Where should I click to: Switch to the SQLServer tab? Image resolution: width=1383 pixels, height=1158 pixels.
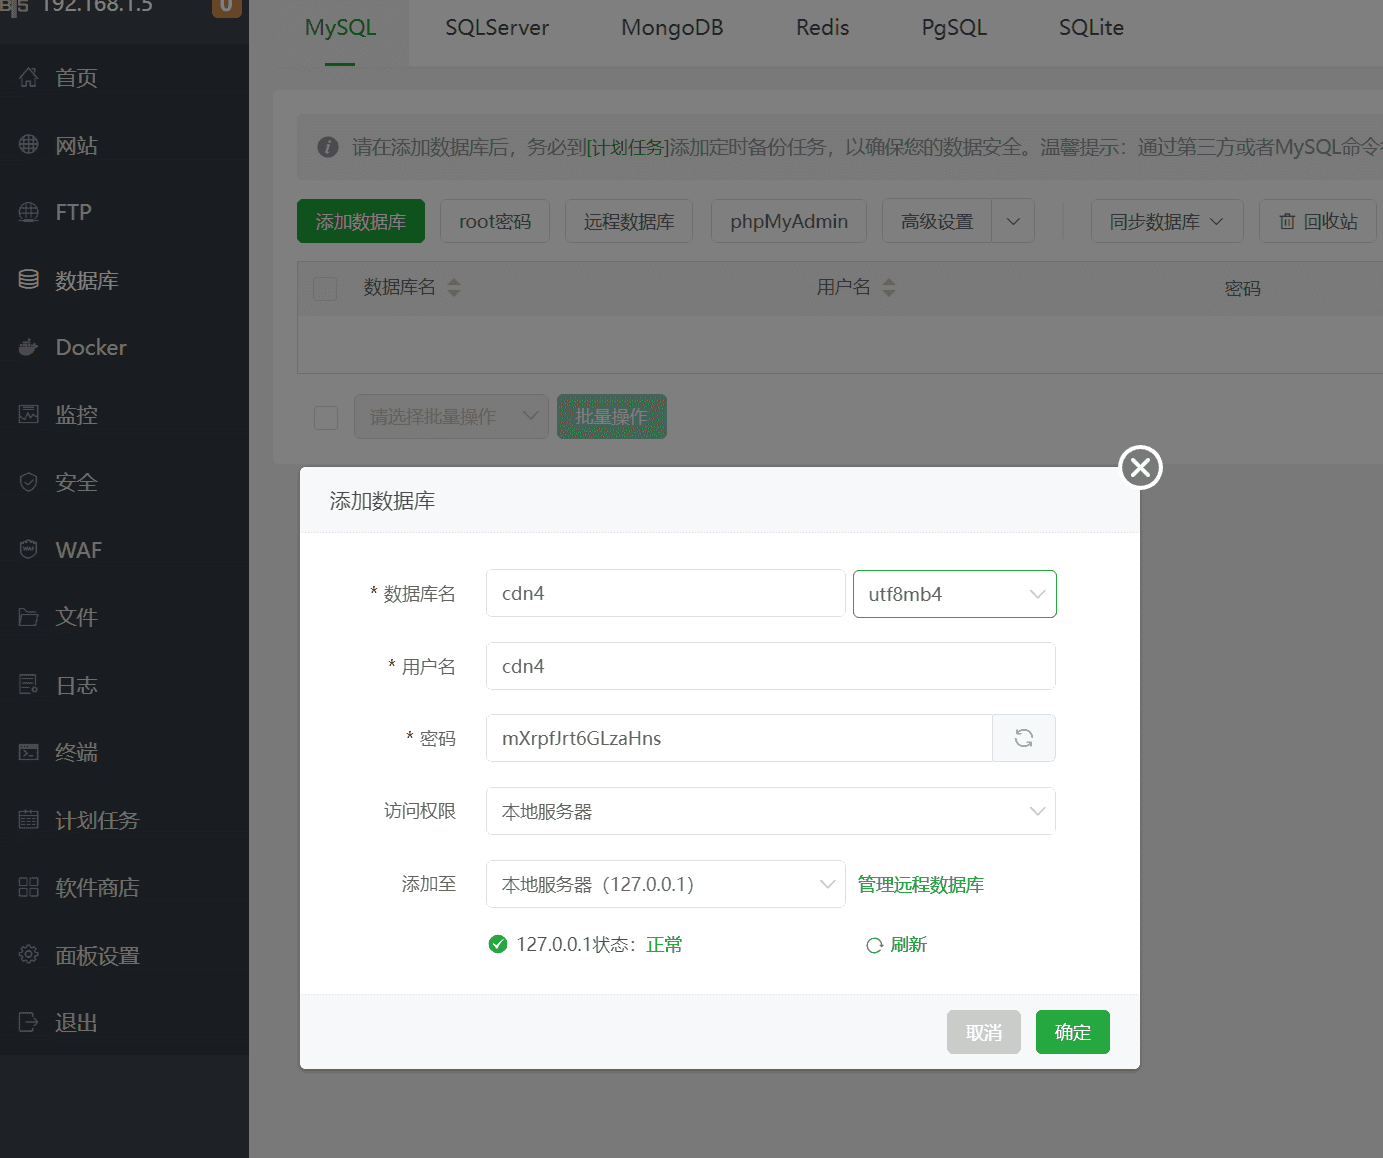[497, 28]
